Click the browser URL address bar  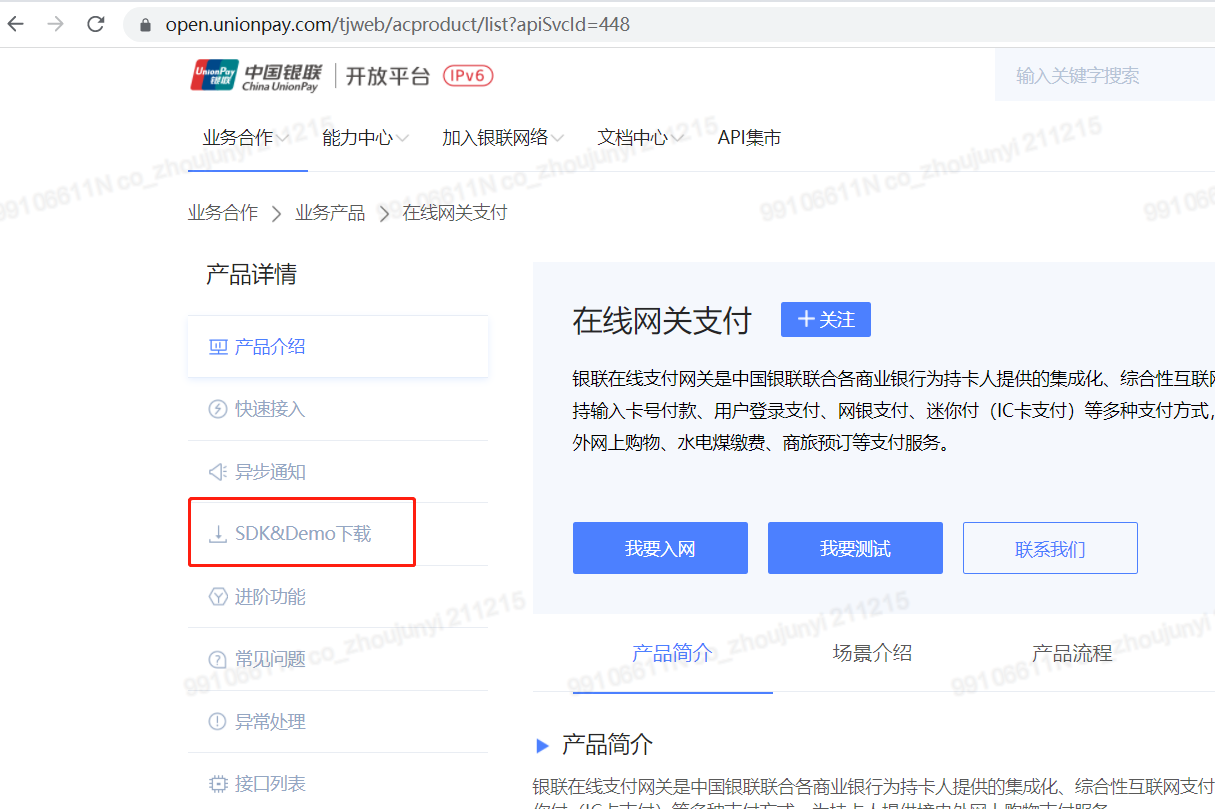point(670,24)
